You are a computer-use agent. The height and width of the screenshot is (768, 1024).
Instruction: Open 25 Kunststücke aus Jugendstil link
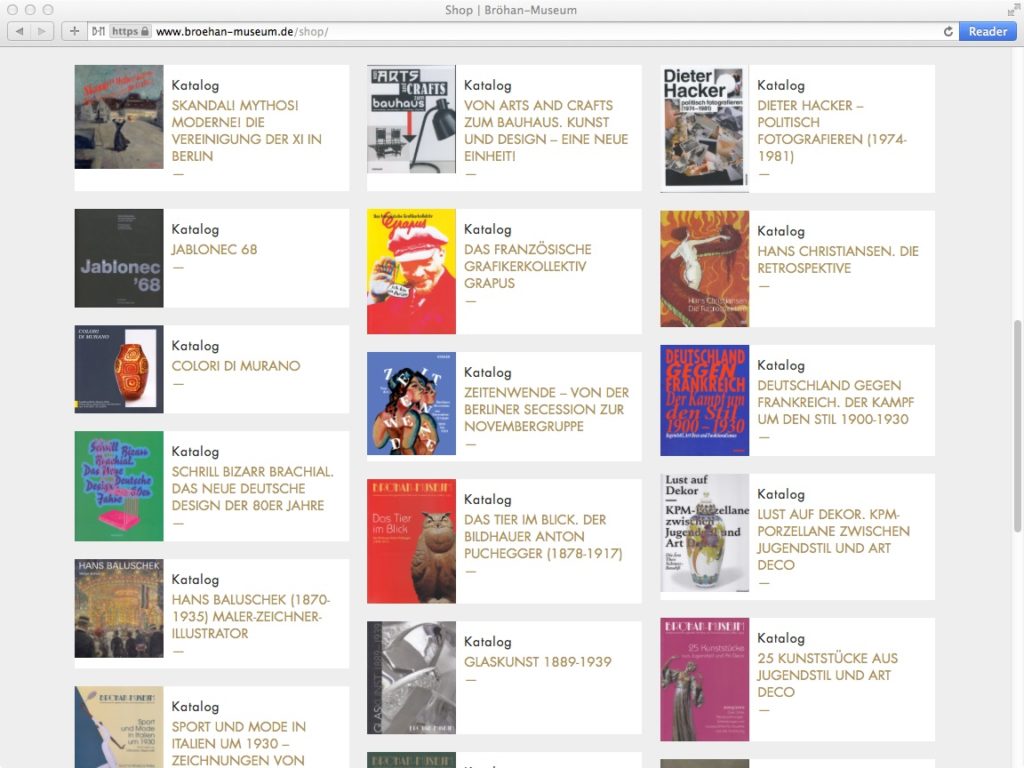coord(827,675)
